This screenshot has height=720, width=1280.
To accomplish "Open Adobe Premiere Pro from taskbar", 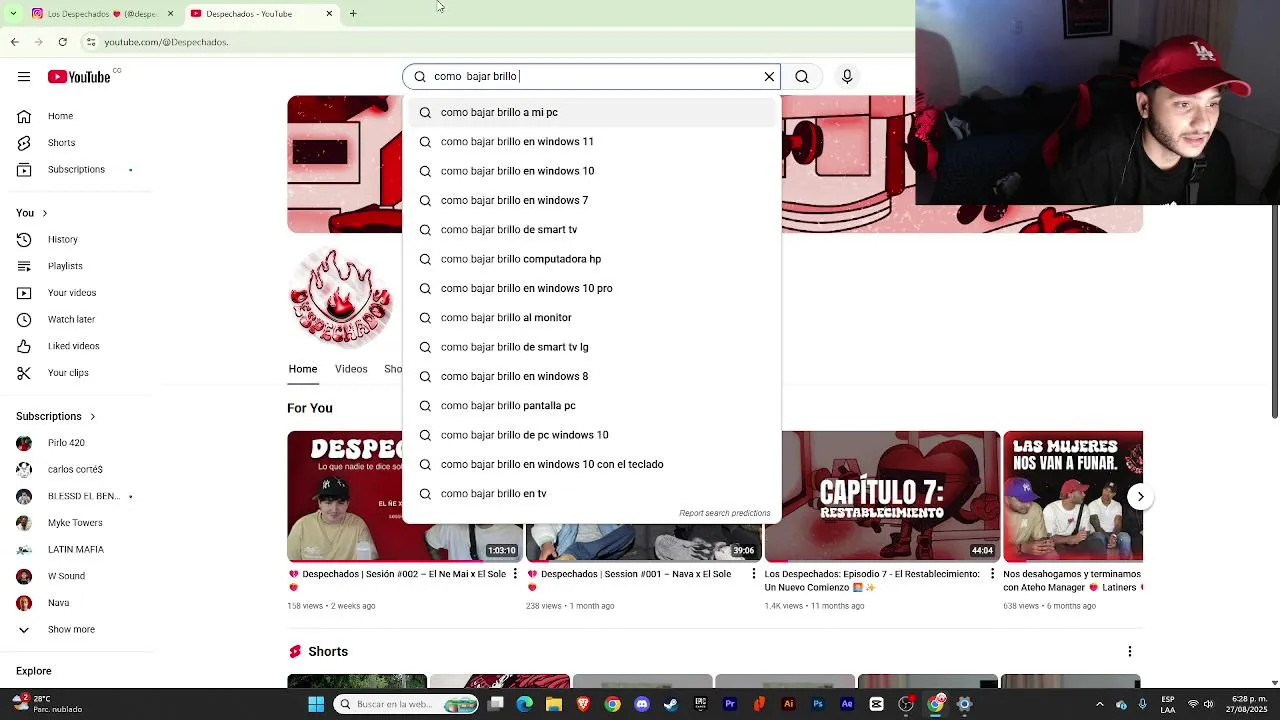I will (x=730, y=704).
